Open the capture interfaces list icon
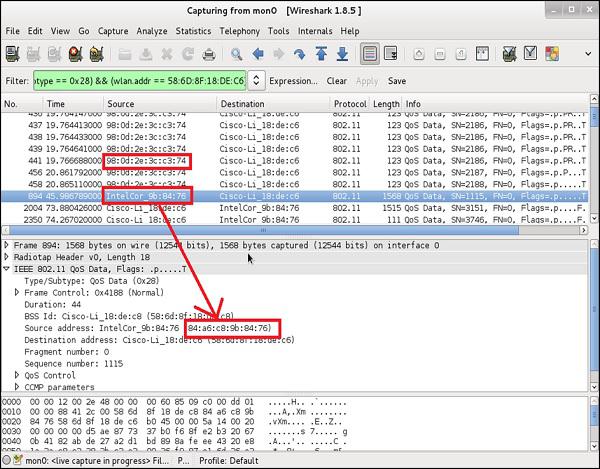Image resolution: width=600 pixels, height=469 pixels. pyautogui.click(x=13, y=54)
